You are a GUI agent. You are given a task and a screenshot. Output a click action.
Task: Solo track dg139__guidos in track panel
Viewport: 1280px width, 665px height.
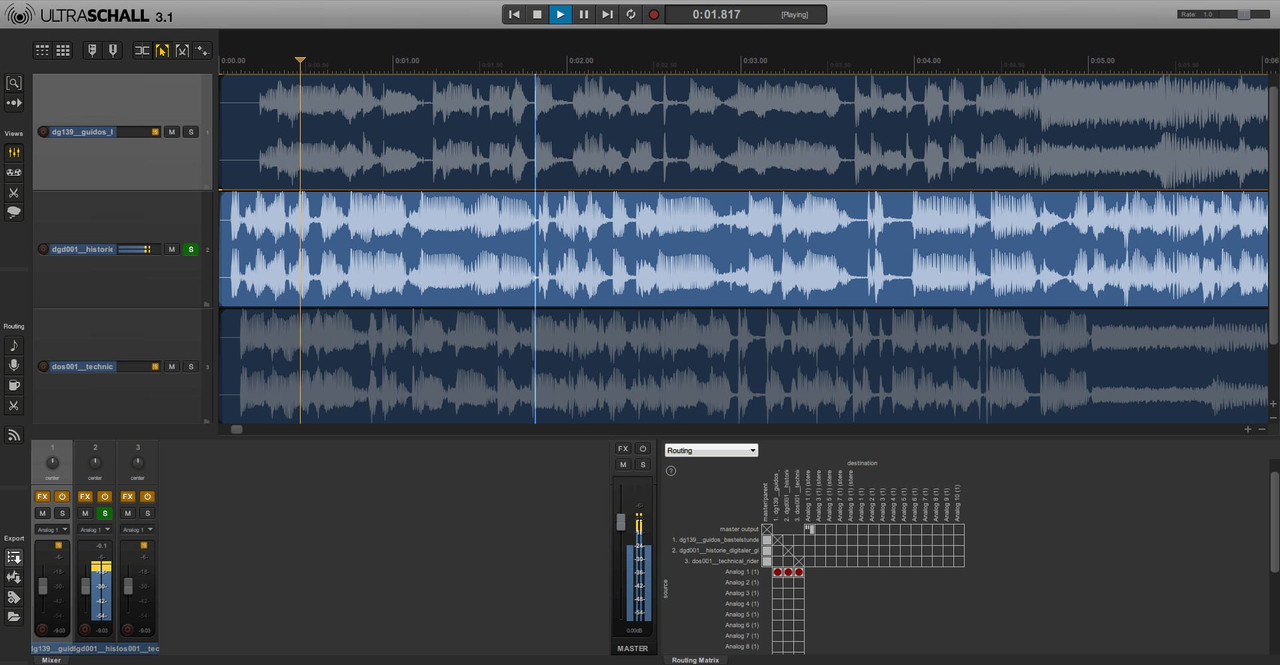pos(190,131)
